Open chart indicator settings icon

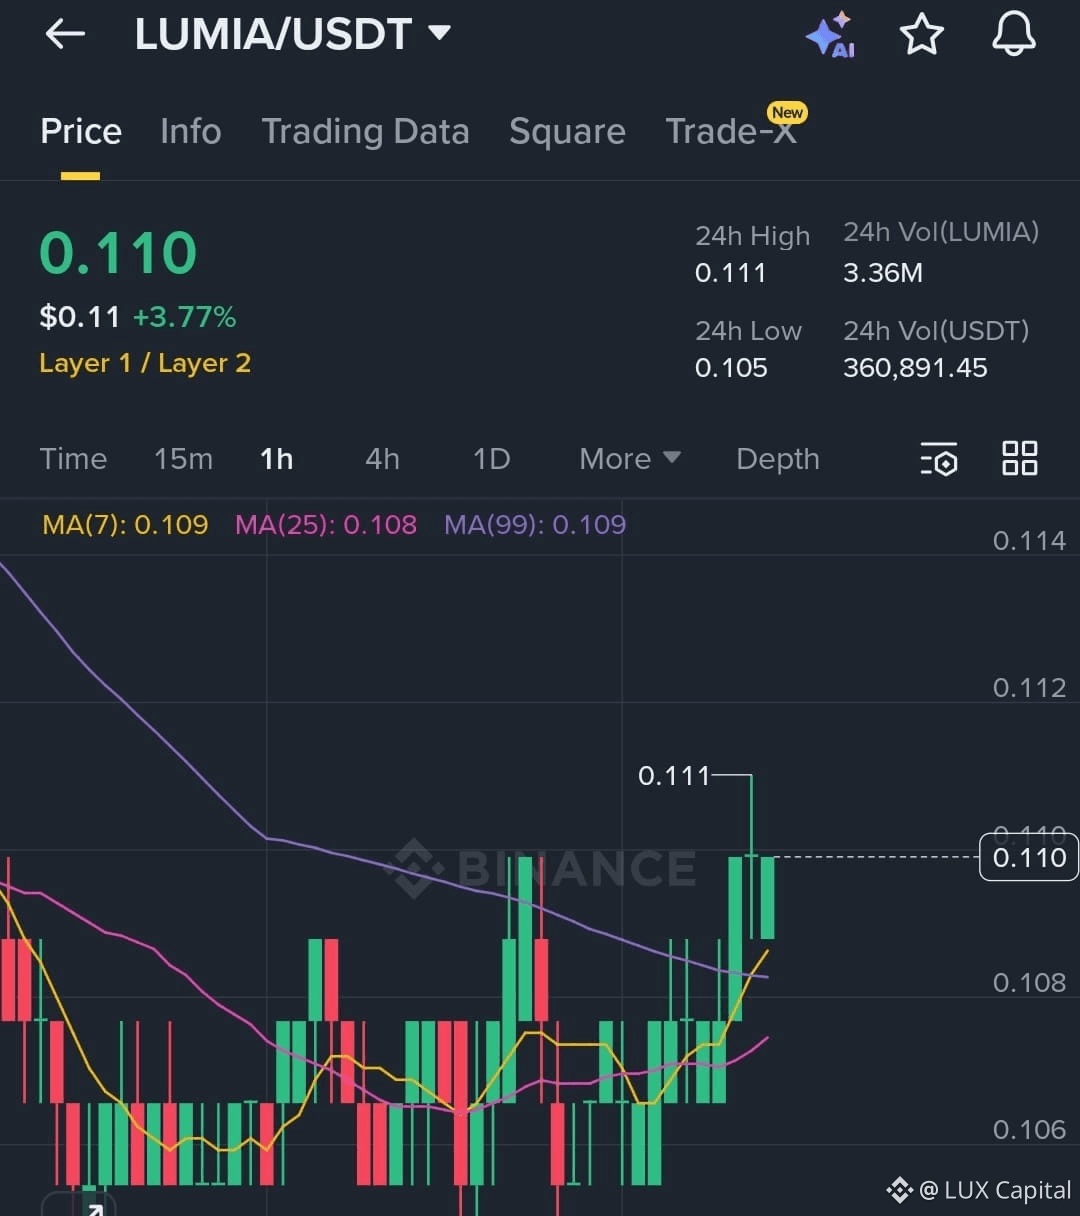pos(938,459)
